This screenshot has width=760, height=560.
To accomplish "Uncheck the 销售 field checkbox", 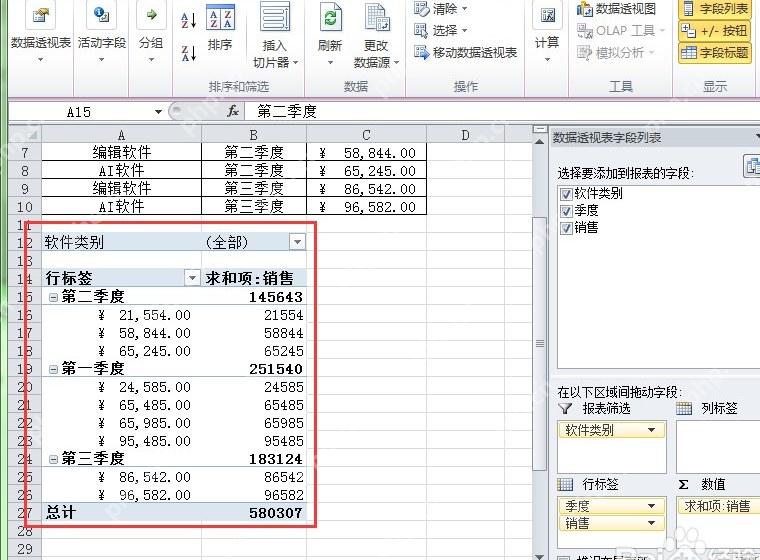I will click(566, 228).
